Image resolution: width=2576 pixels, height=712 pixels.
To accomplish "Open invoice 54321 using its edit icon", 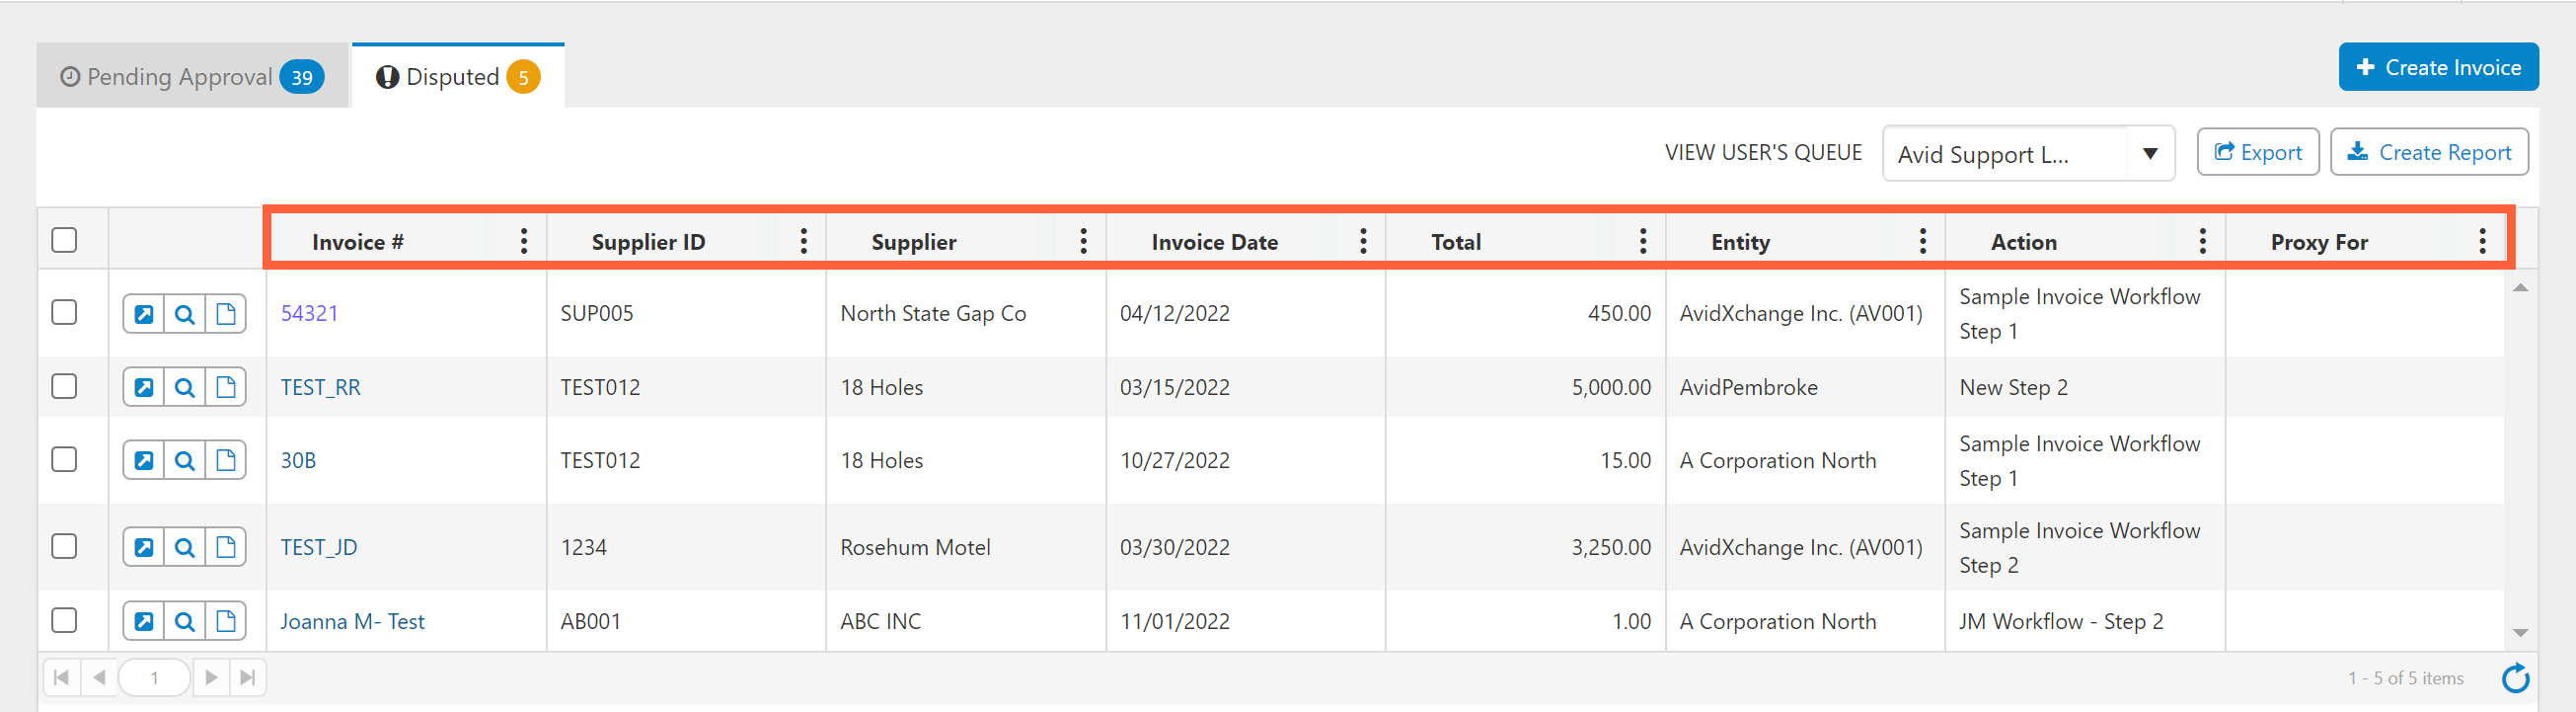I will (144, 314).
